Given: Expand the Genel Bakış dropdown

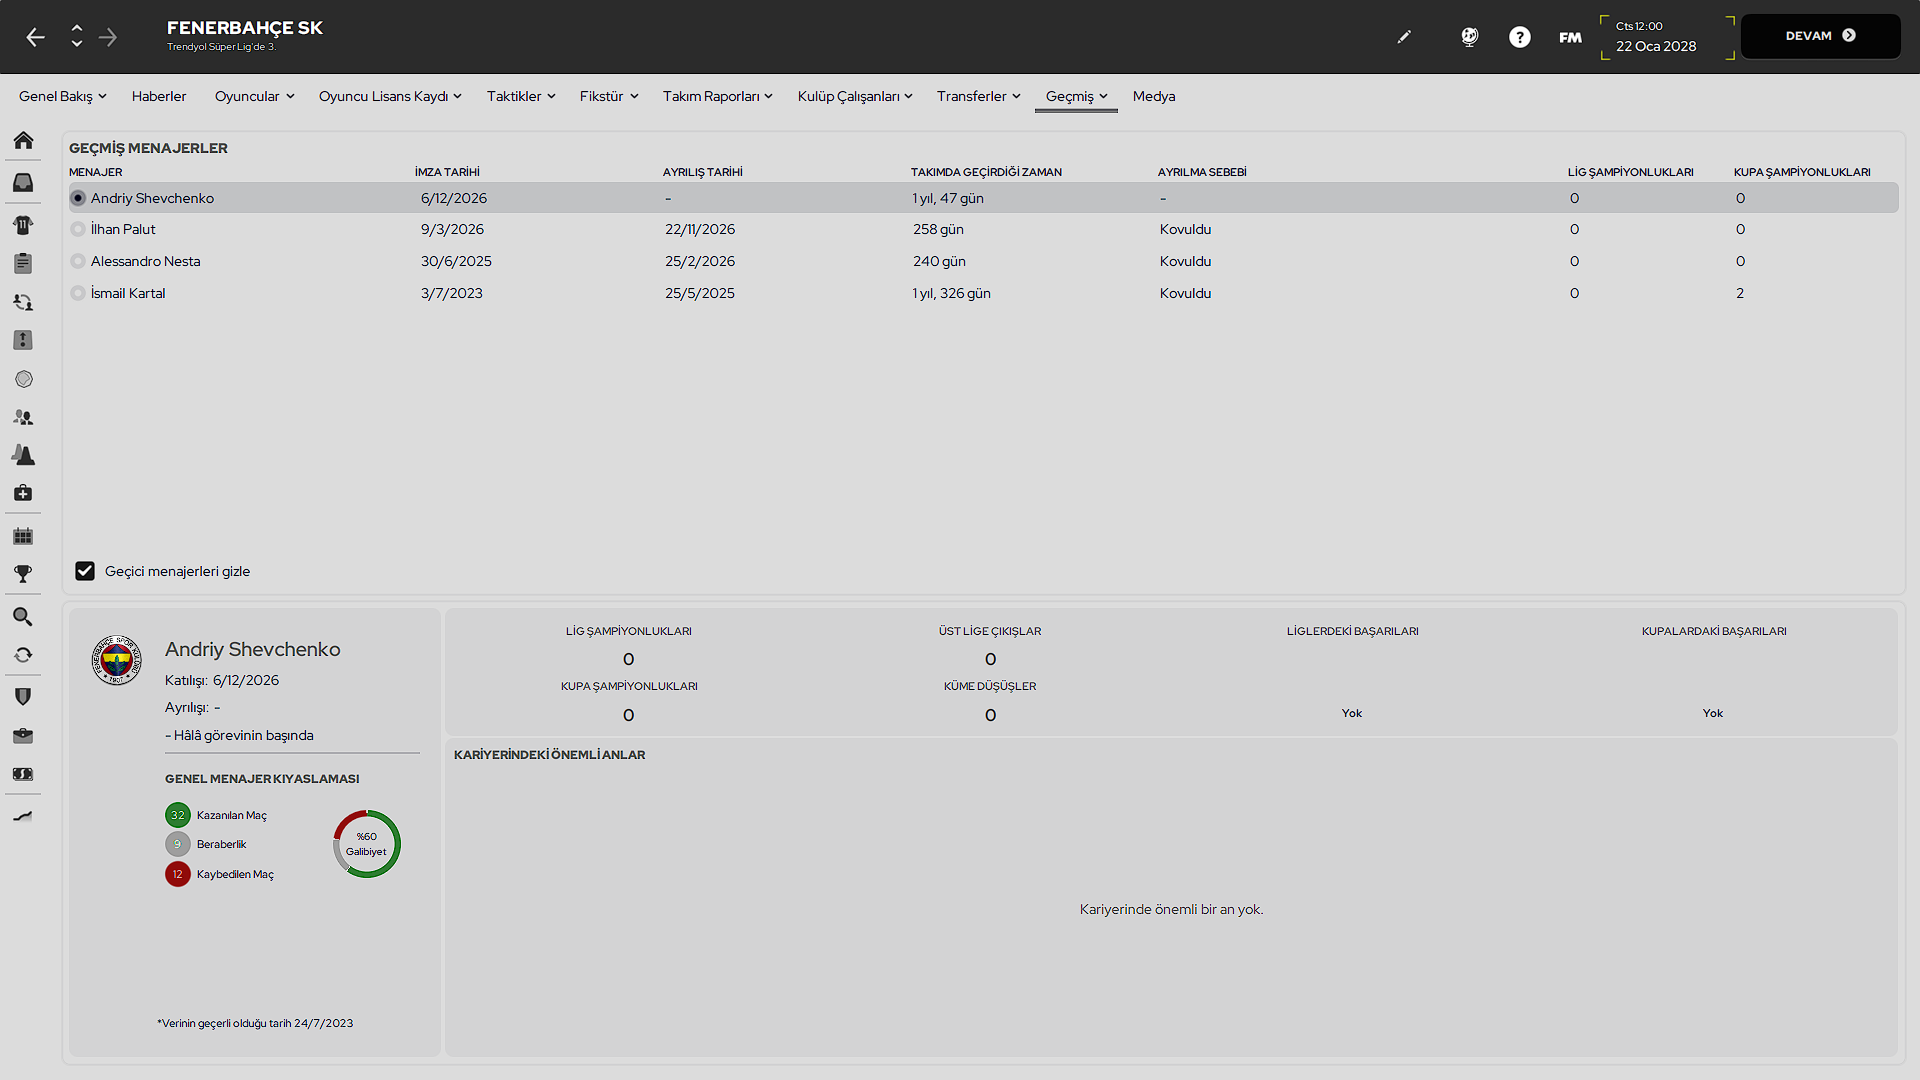Looking at the screenshot, I should [x=62, y=96].
